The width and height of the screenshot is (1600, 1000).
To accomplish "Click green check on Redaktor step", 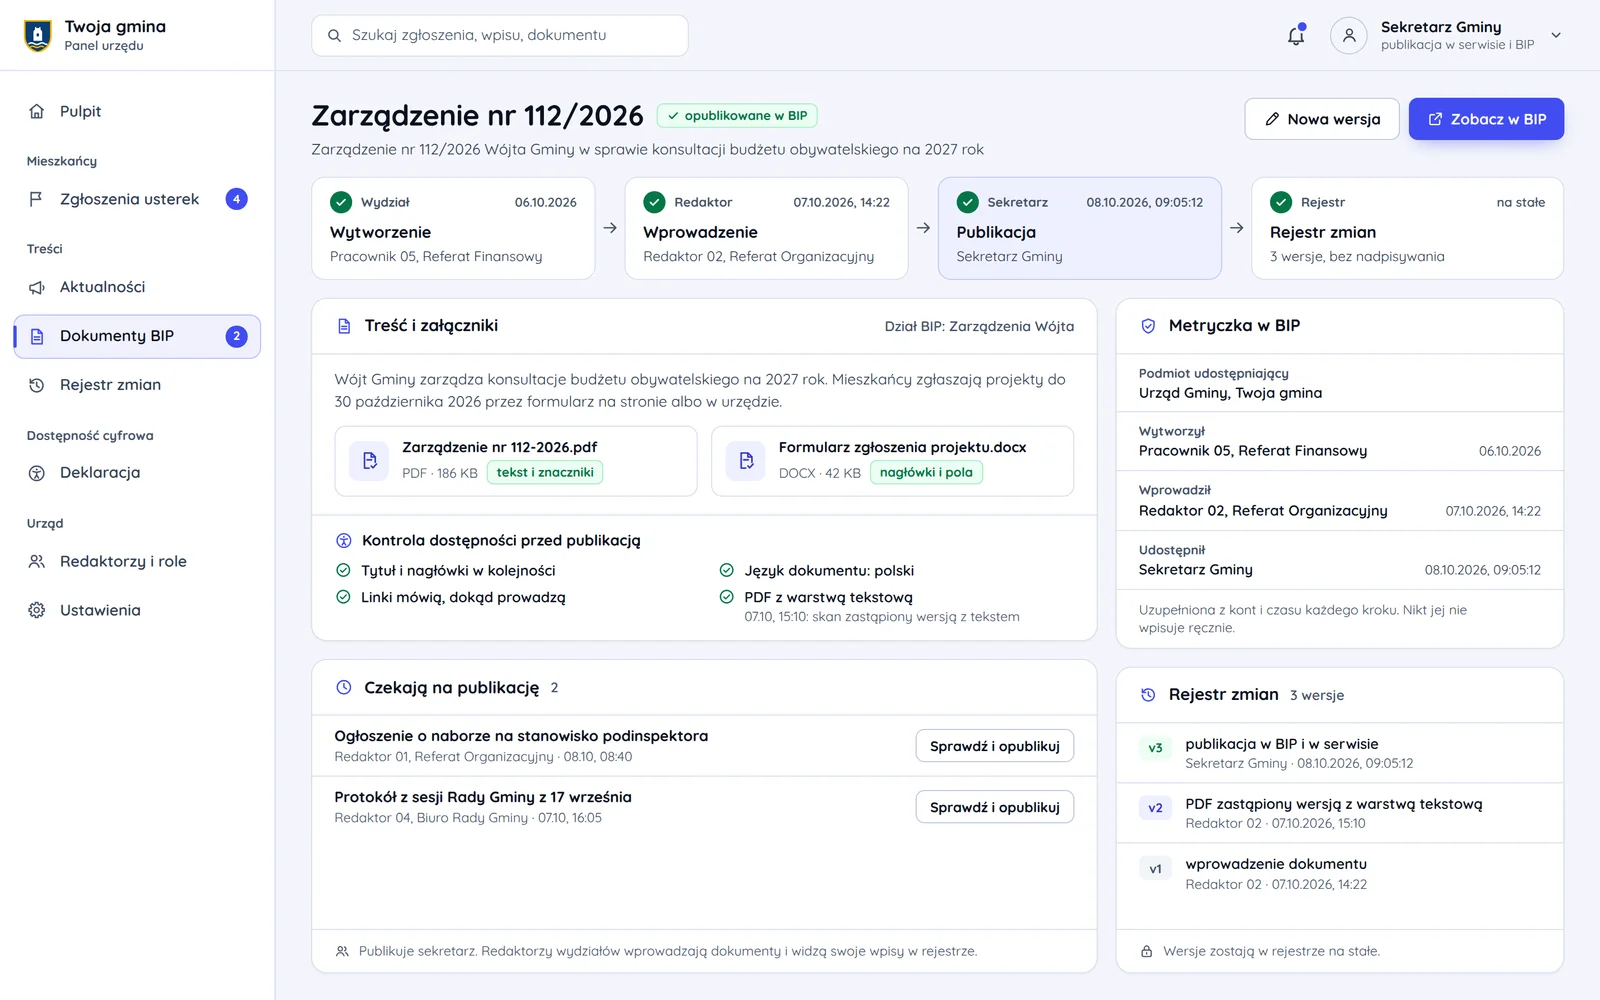I will coord(654,202).
